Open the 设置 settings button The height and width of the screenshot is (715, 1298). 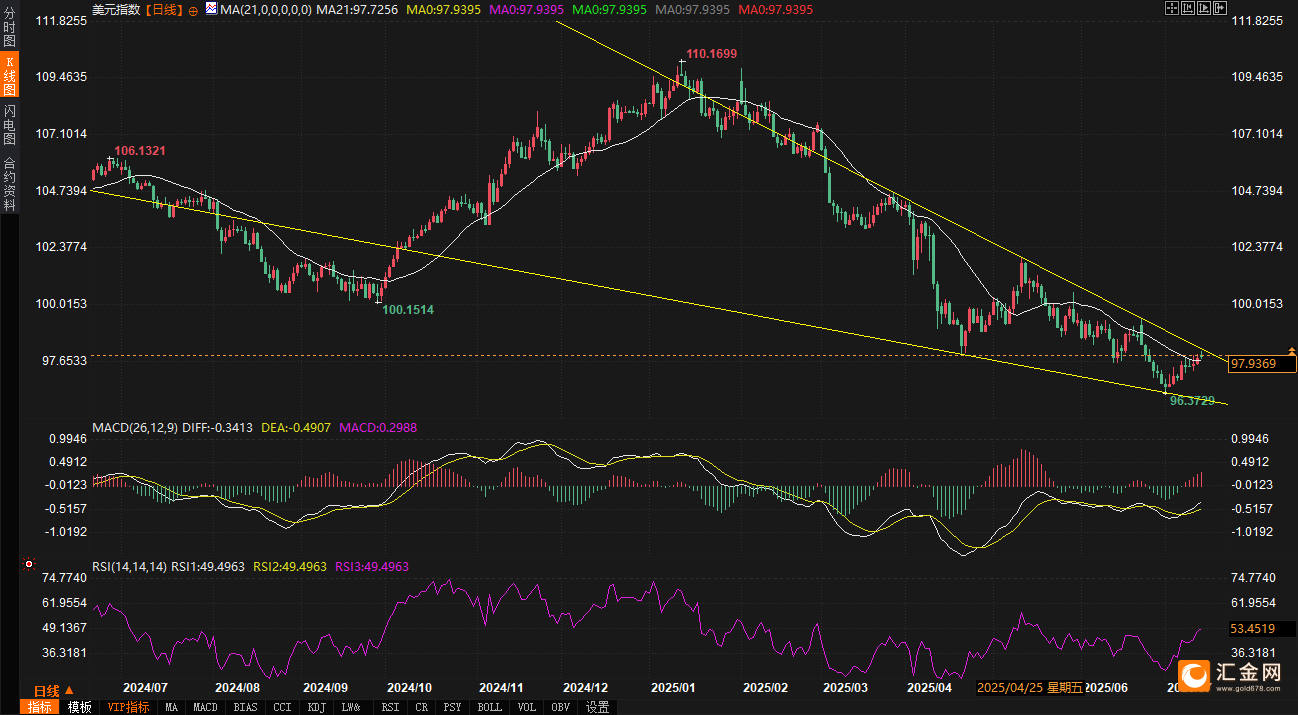[x=598, y=707]
